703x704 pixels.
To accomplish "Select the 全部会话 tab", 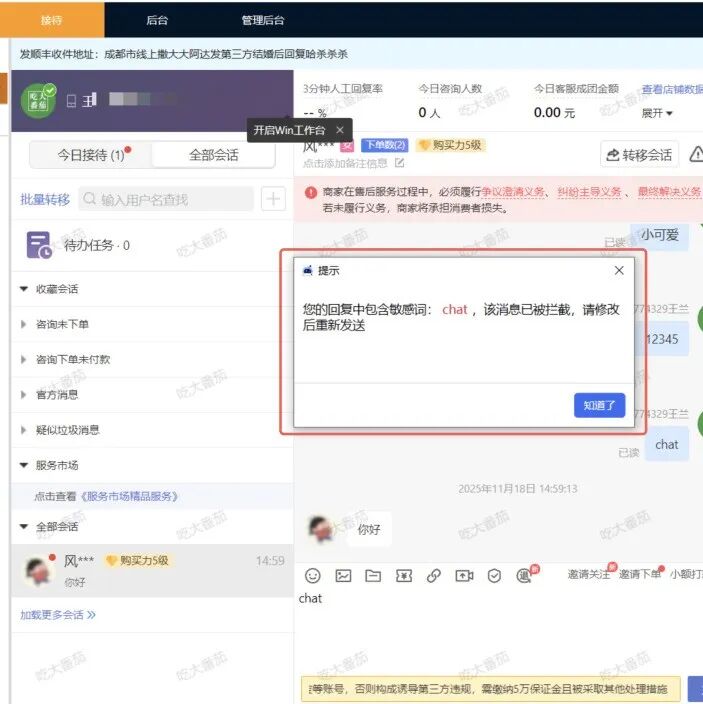I will 214,155.
